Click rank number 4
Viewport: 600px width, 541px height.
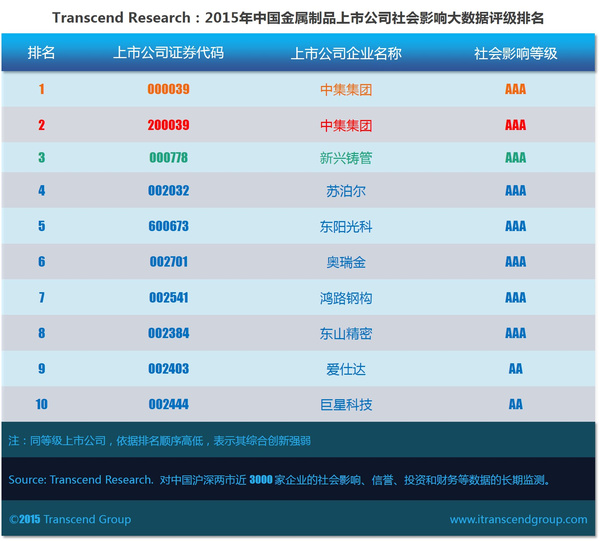tap(41, 191)
